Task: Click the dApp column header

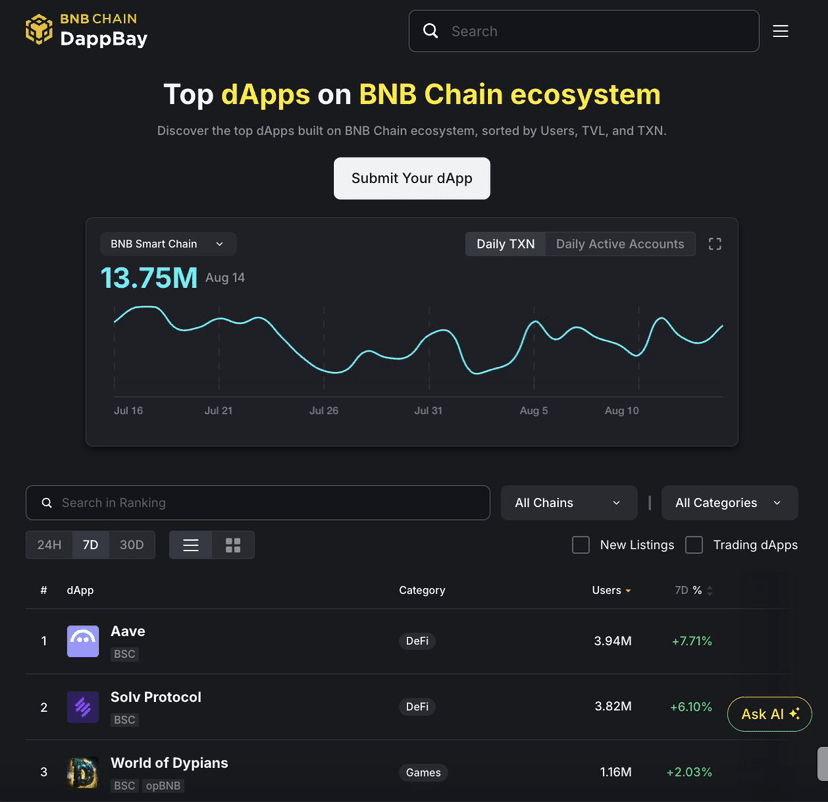Action: click(x=80, y=590)
